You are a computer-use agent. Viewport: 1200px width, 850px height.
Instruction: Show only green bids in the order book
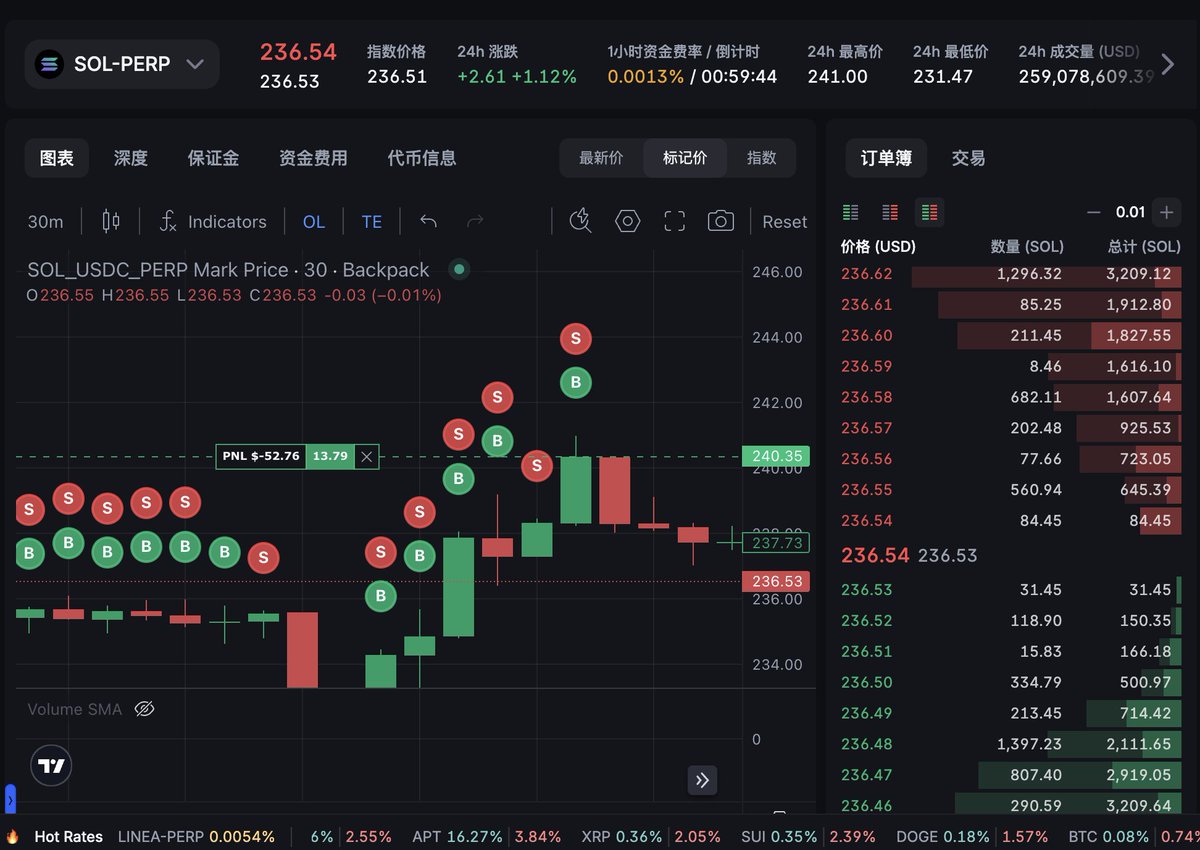(x=851, y=212)
